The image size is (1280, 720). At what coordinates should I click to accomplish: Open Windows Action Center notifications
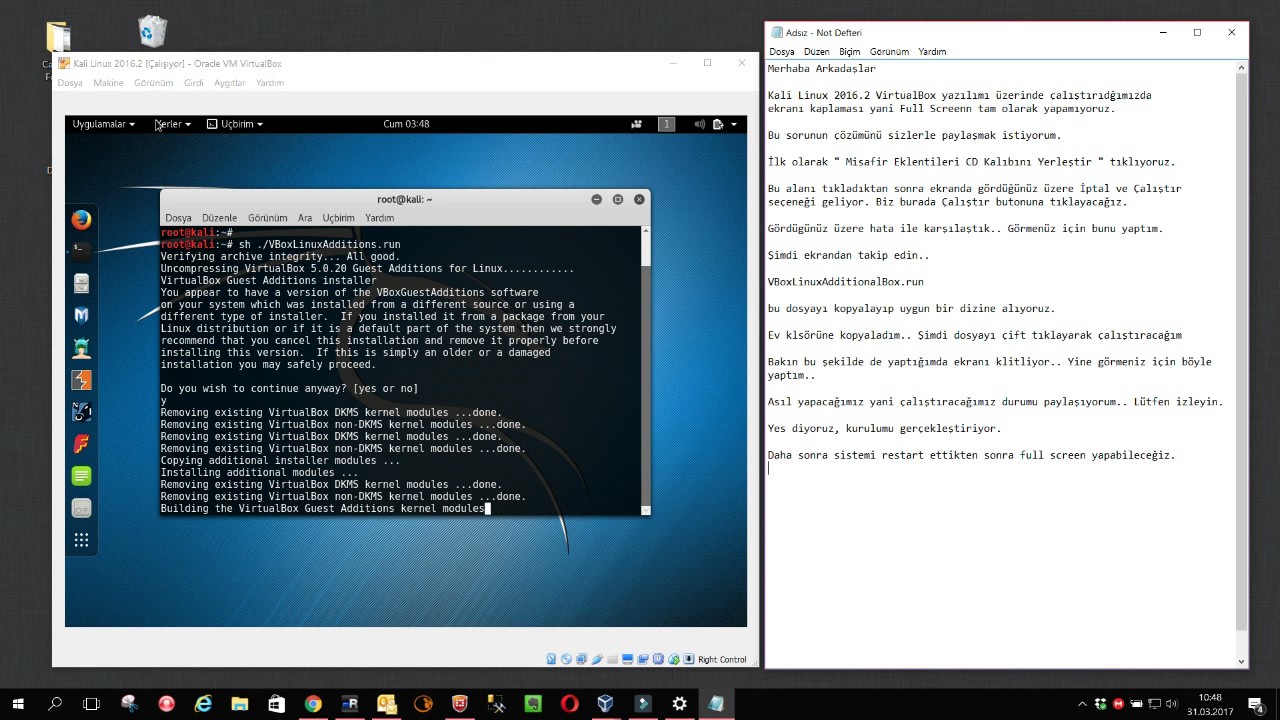1256,703
